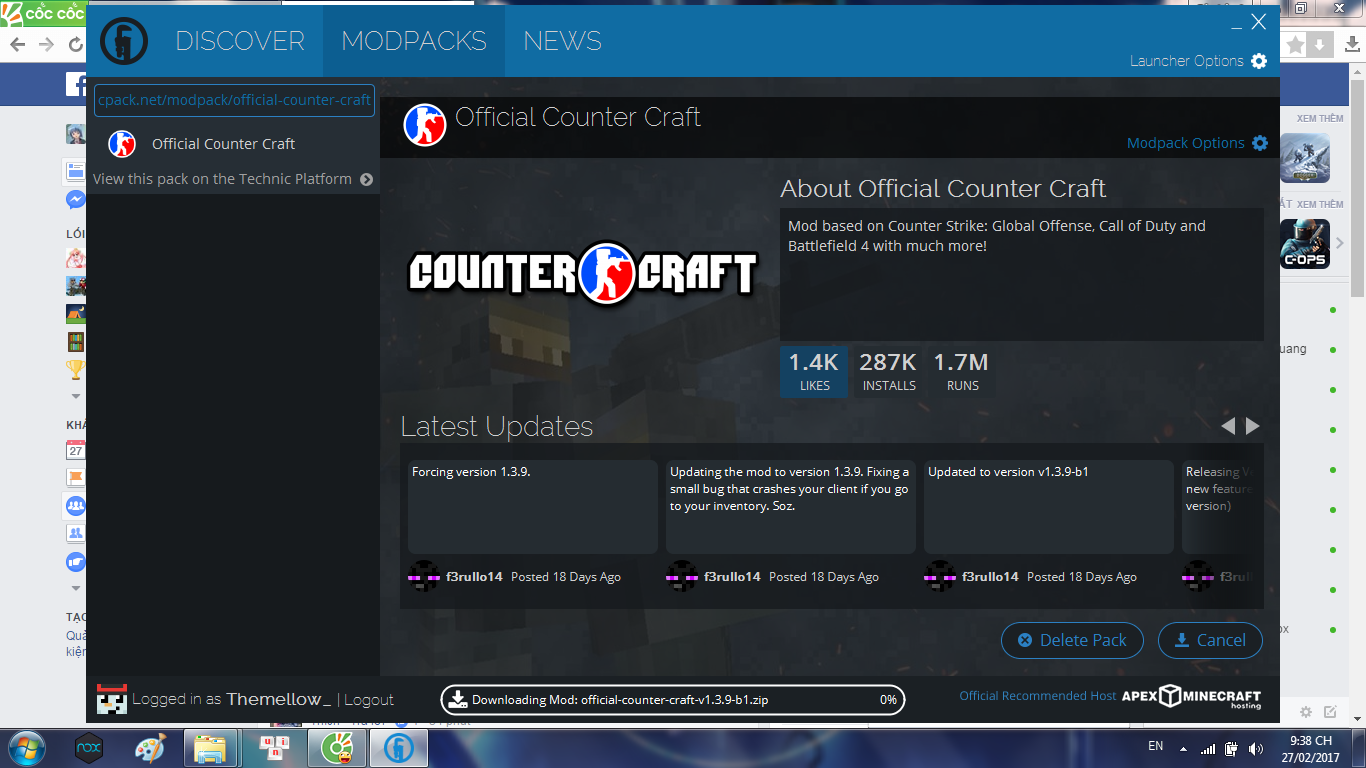Cancel the modpack download

coord(1210,640)
